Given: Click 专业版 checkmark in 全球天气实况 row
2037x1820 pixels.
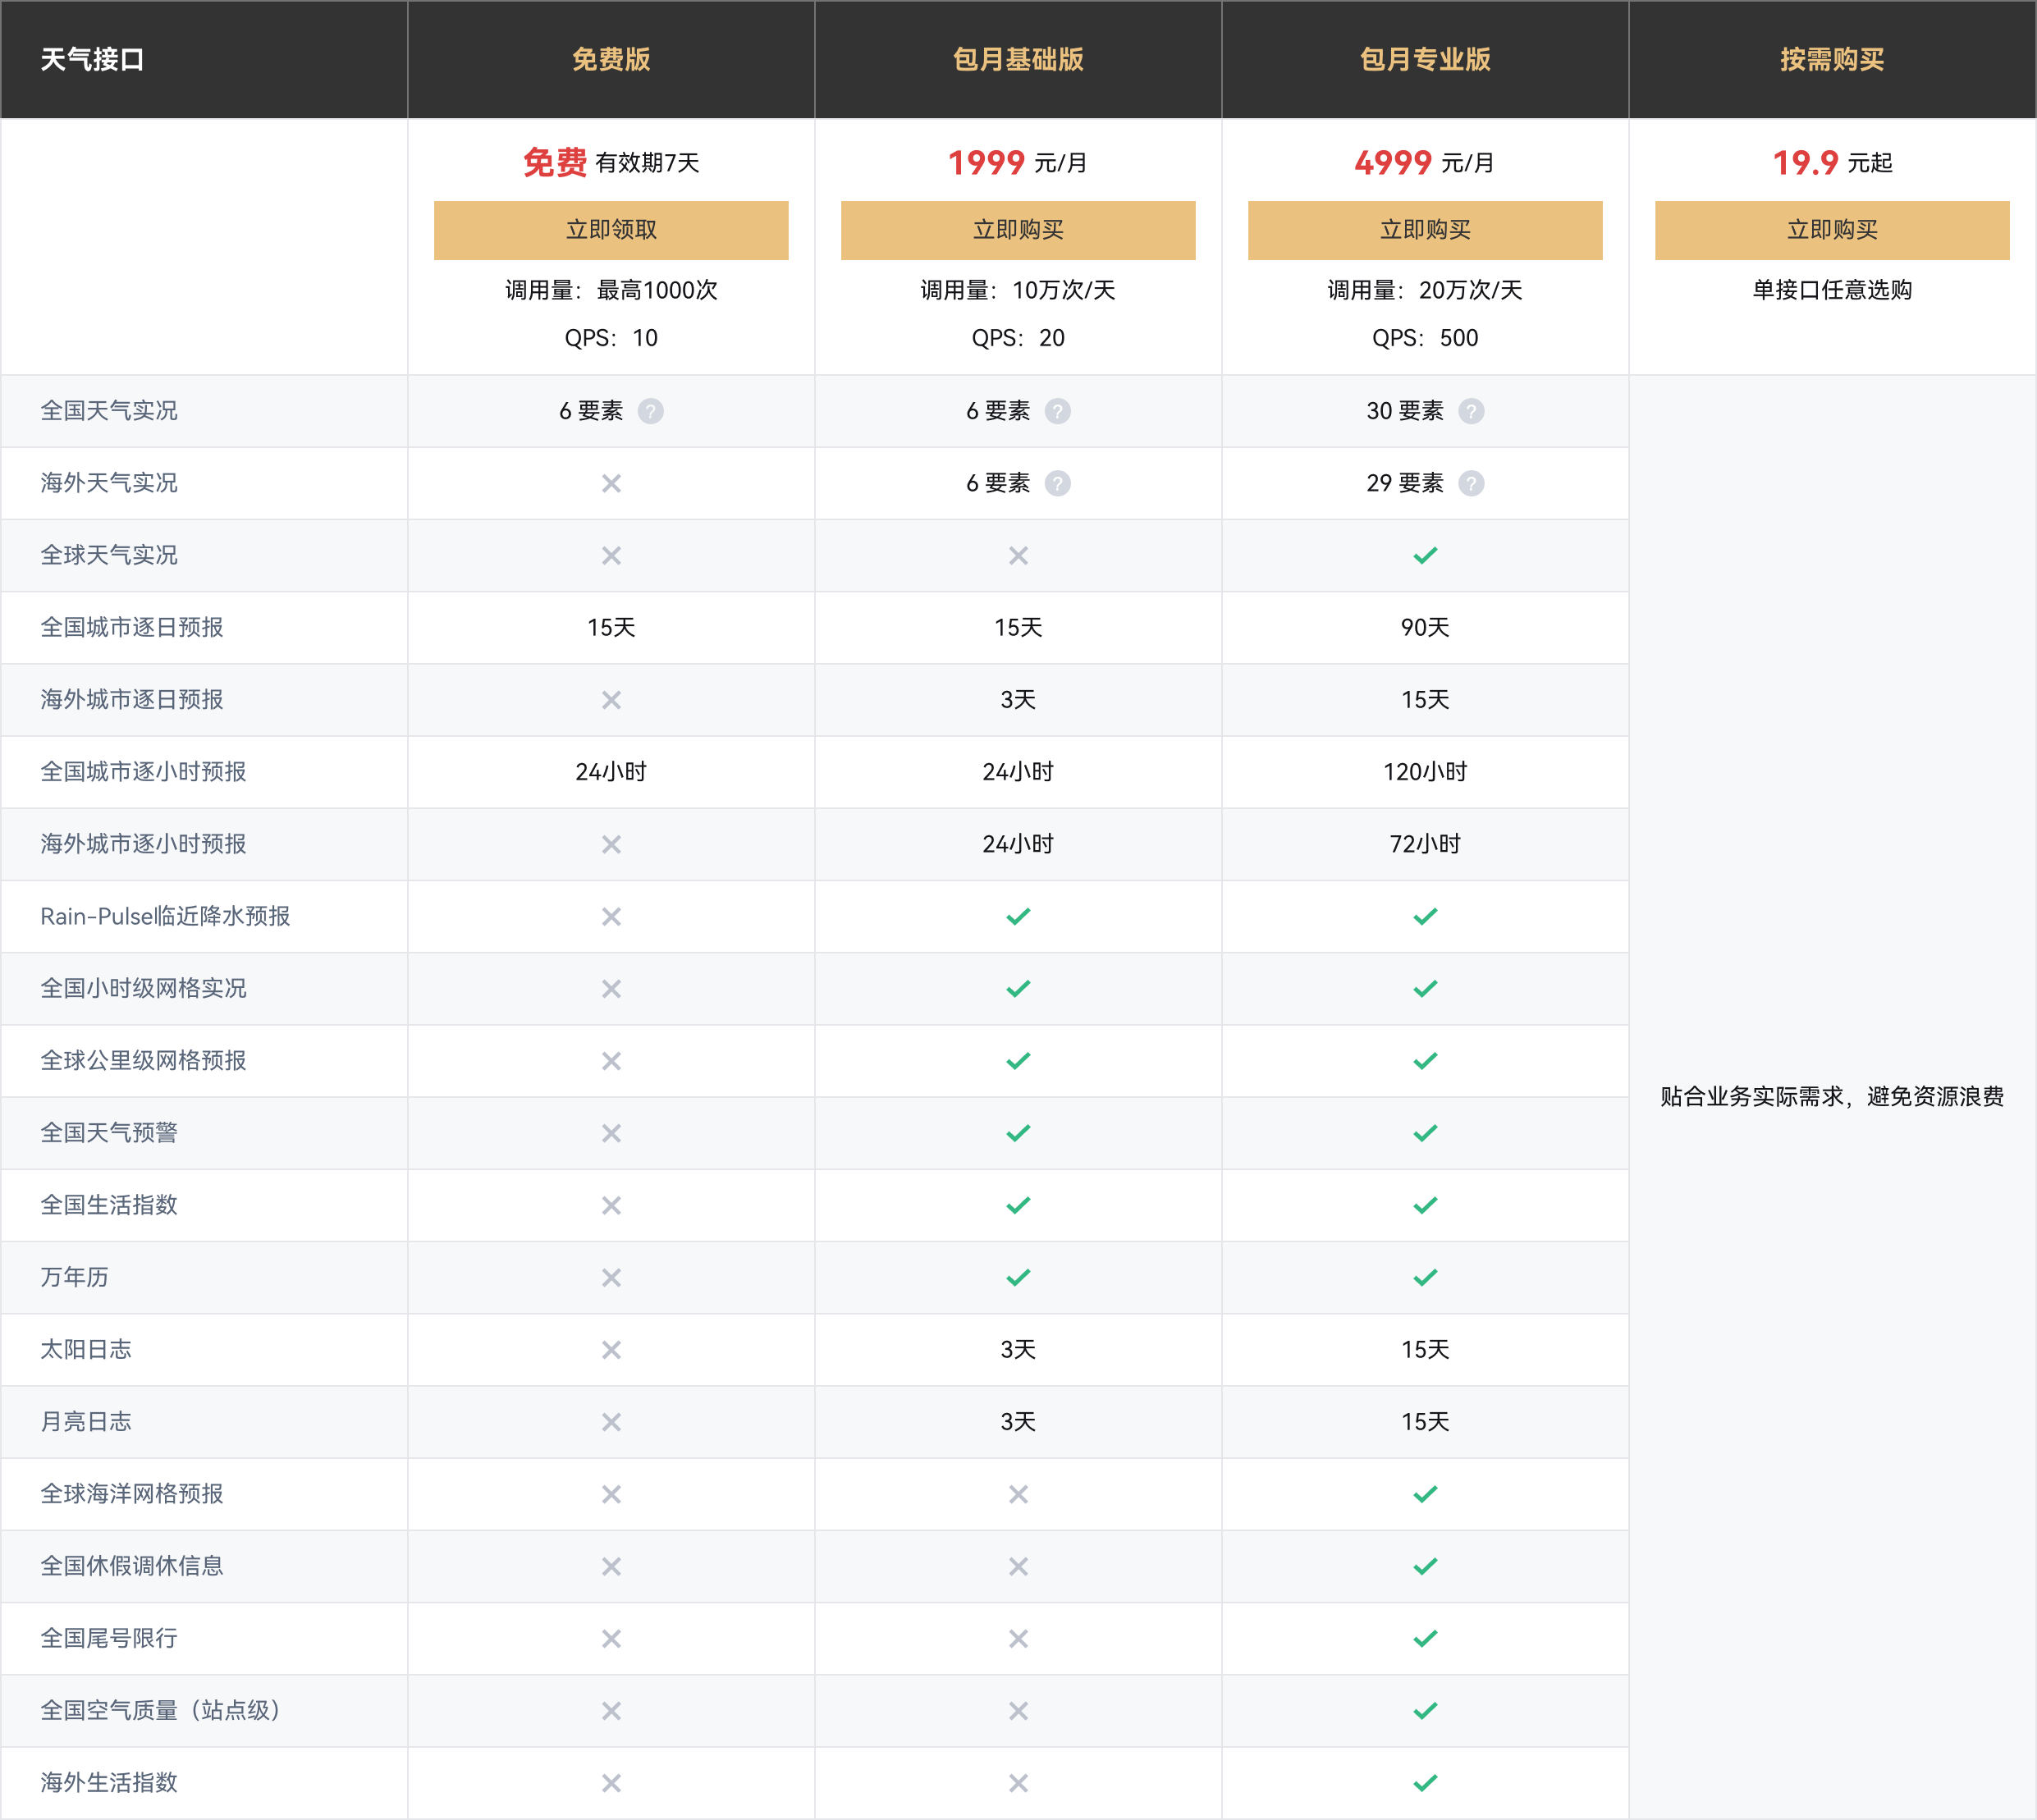Looking at the screenshot, I should [x=1425, y=555].
